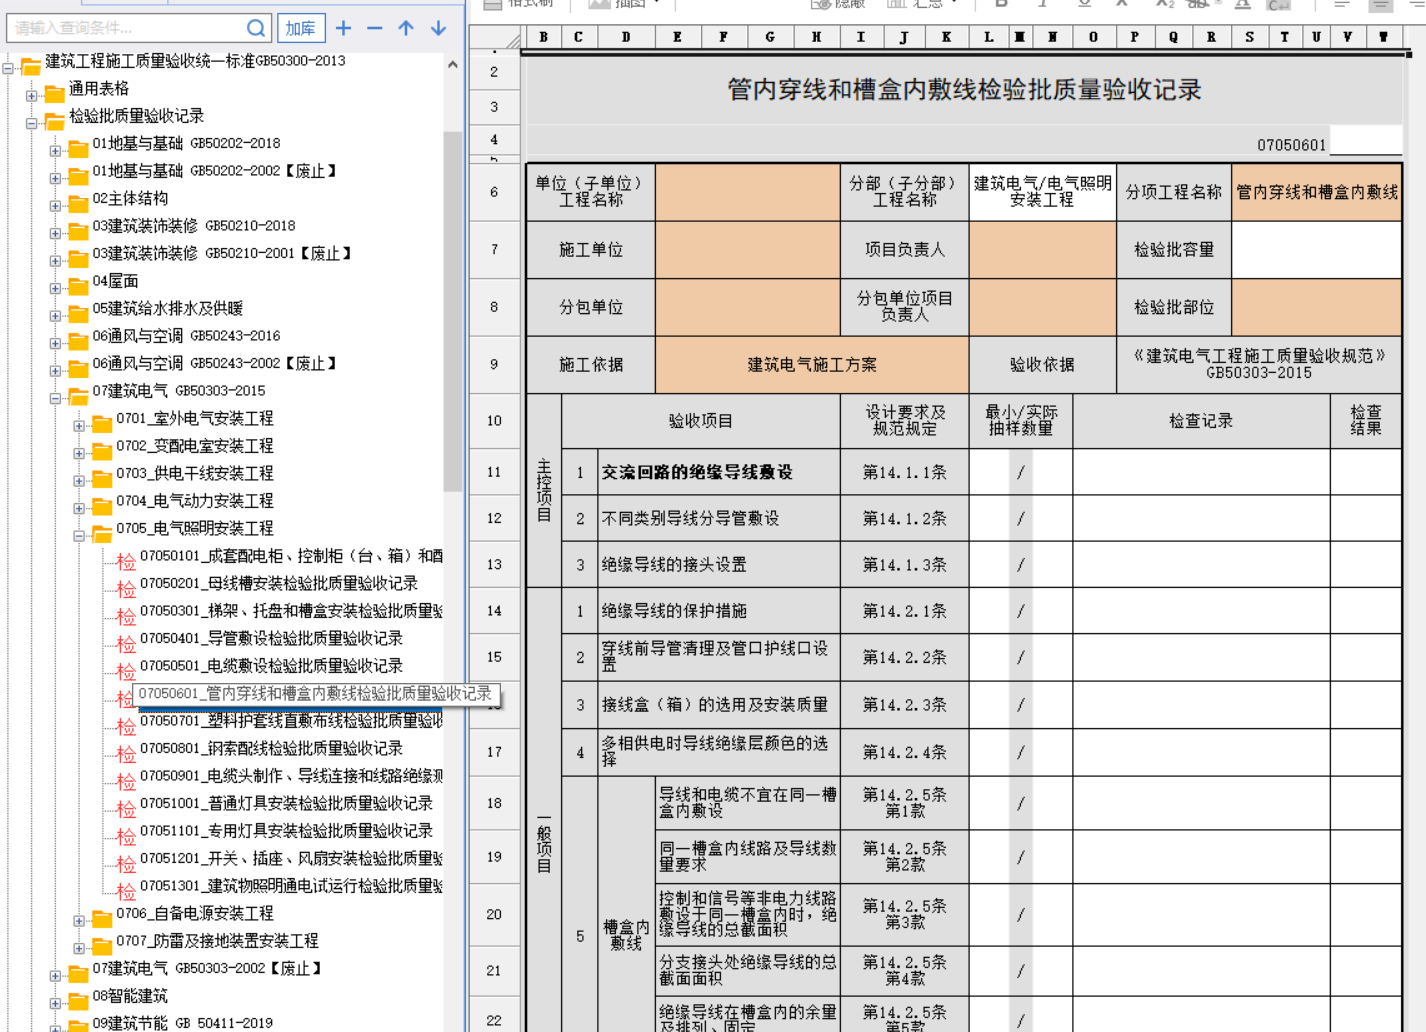Click the up arrow icon
The height and width of the screenshot is (1032, 1426).
(x=406, y=28)
